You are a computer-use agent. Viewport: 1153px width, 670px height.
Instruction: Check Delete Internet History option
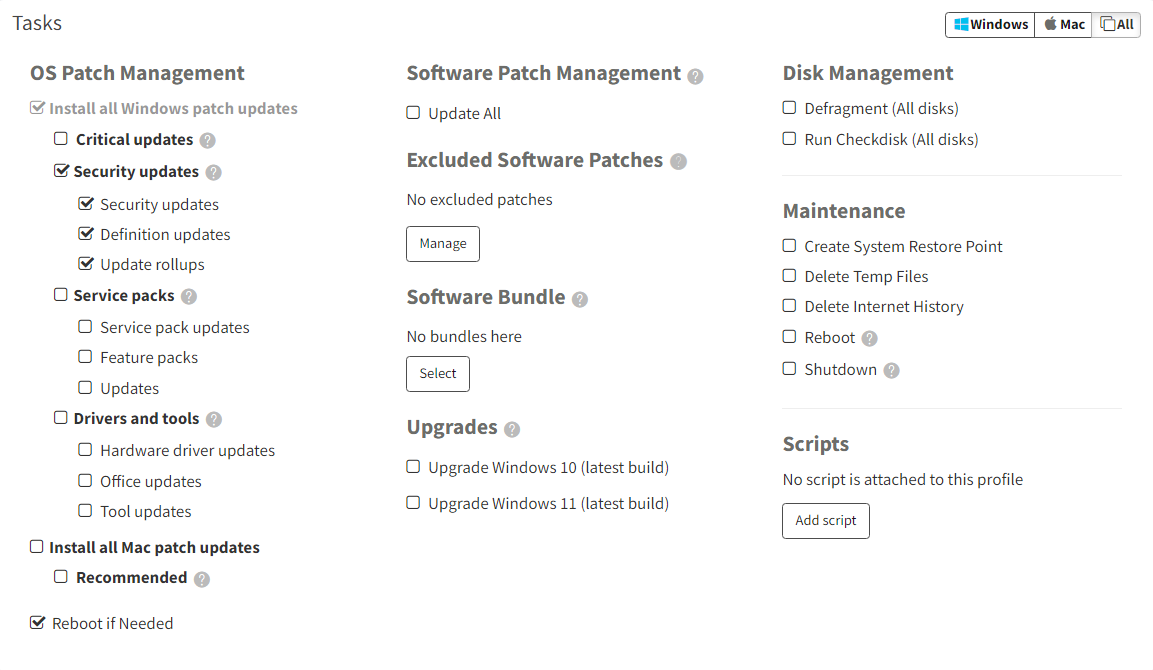(790, 305)
